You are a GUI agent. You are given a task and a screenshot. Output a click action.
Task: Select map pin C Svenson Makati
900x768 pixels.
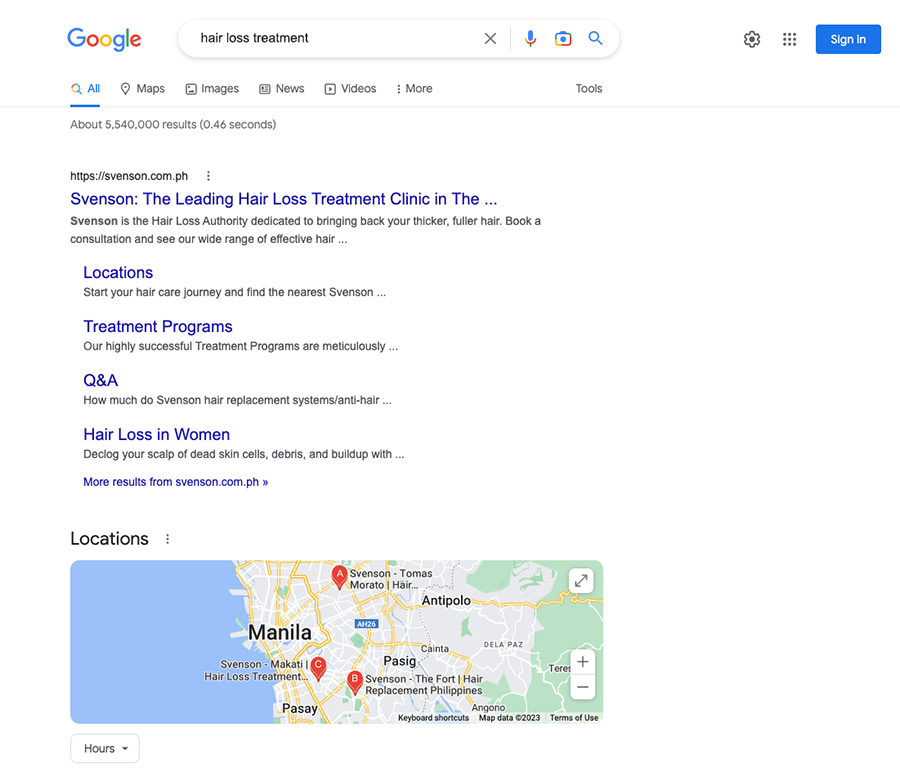pos(318,669)
